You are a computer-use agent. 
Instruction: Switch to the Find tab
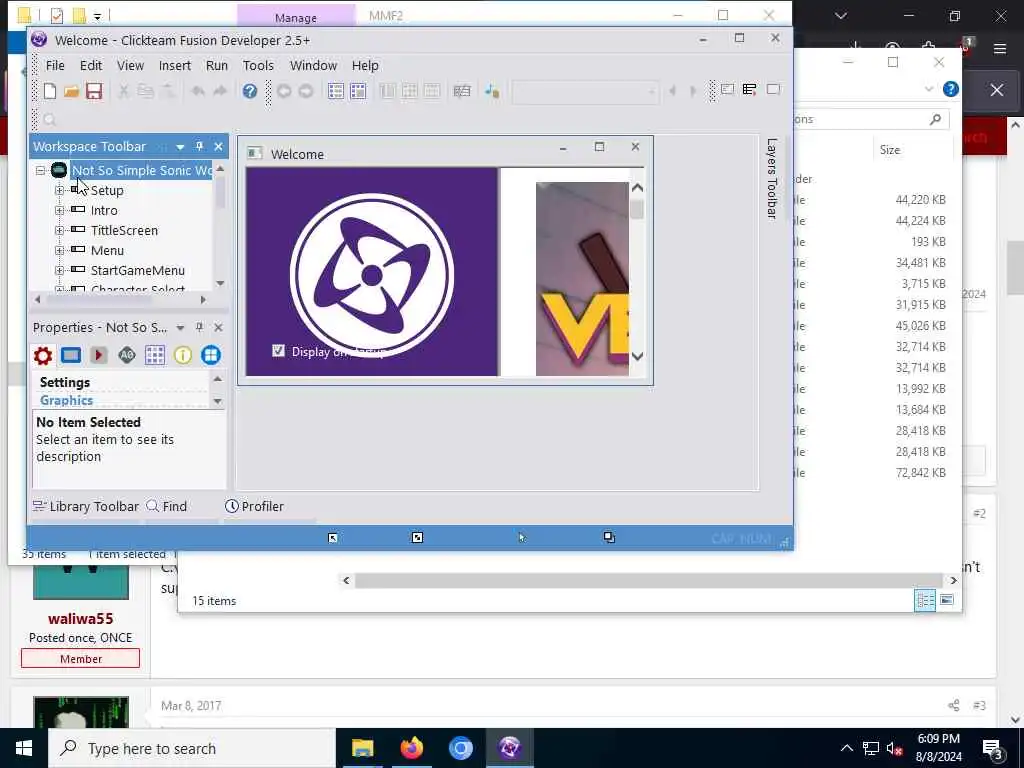[167, 506]
